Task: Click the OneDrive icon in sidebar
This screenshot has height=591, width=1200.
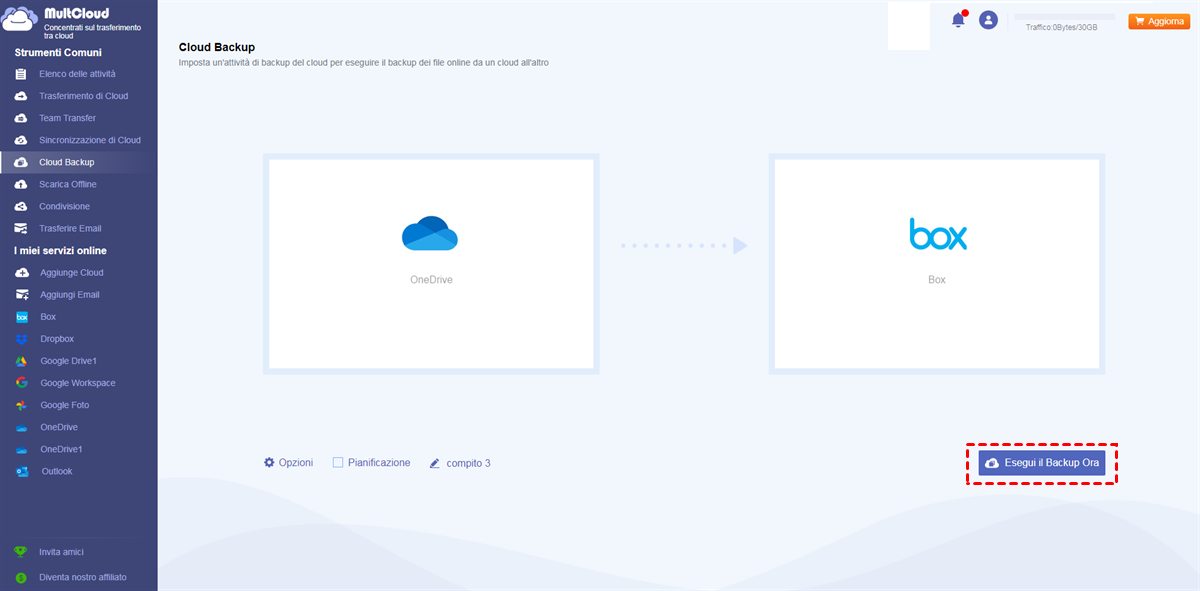Action: point(21,427)
